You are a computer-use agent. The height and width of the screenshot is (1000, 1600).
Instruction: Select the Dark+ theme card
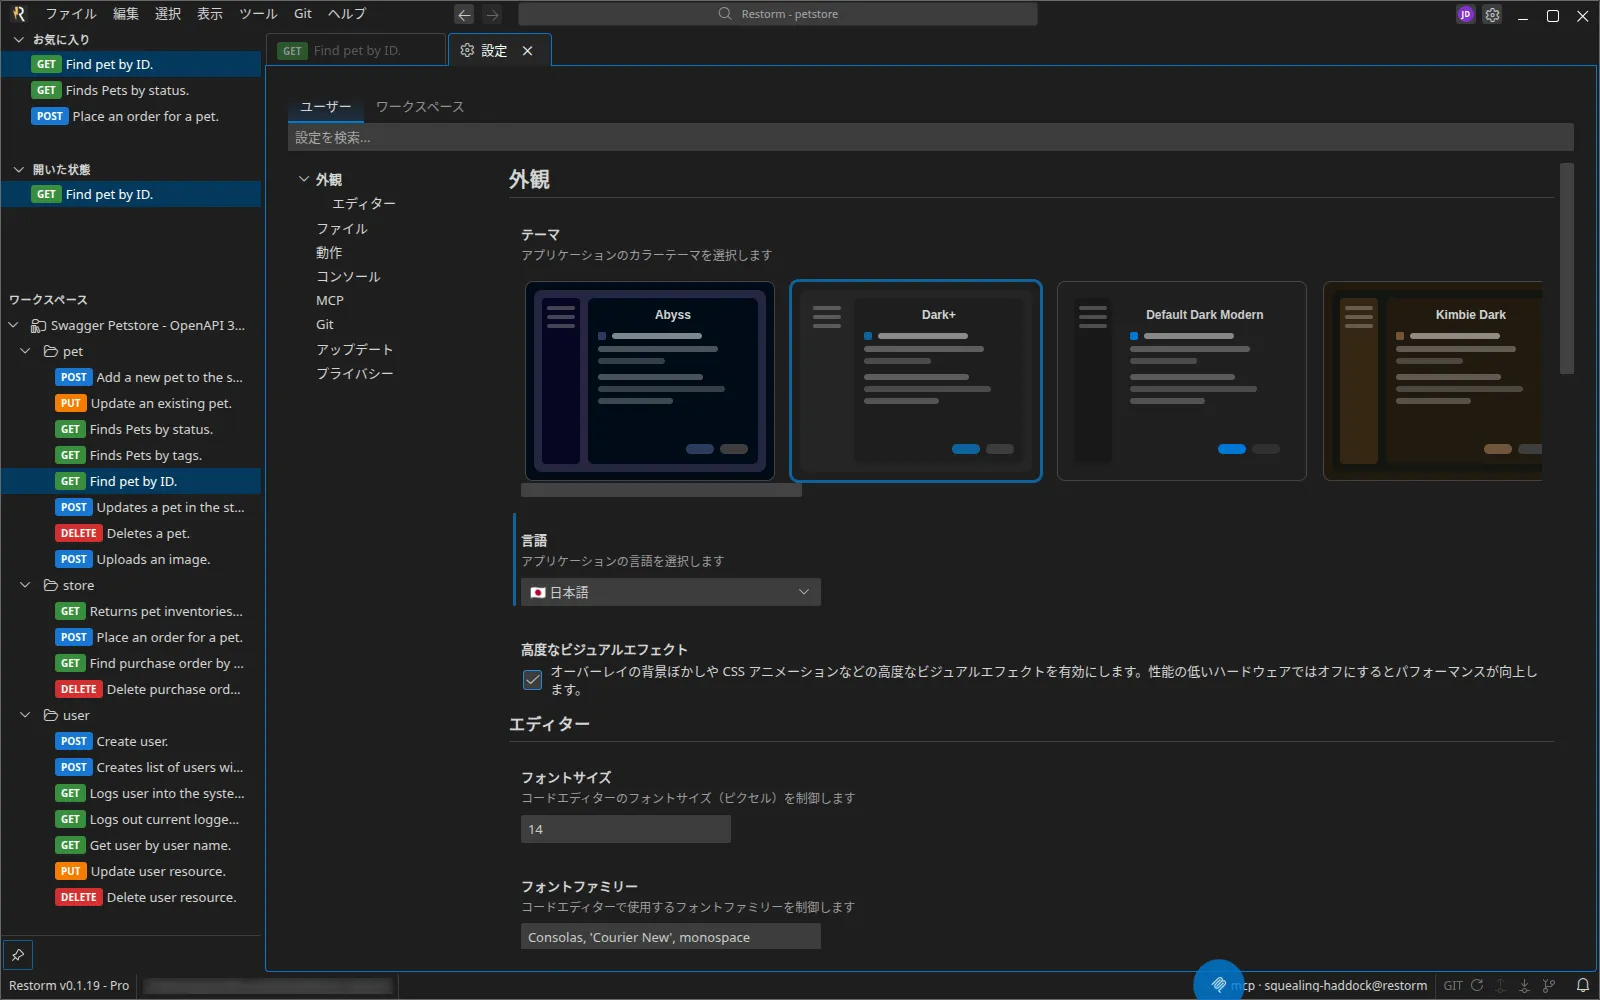(x=916, y=381)
